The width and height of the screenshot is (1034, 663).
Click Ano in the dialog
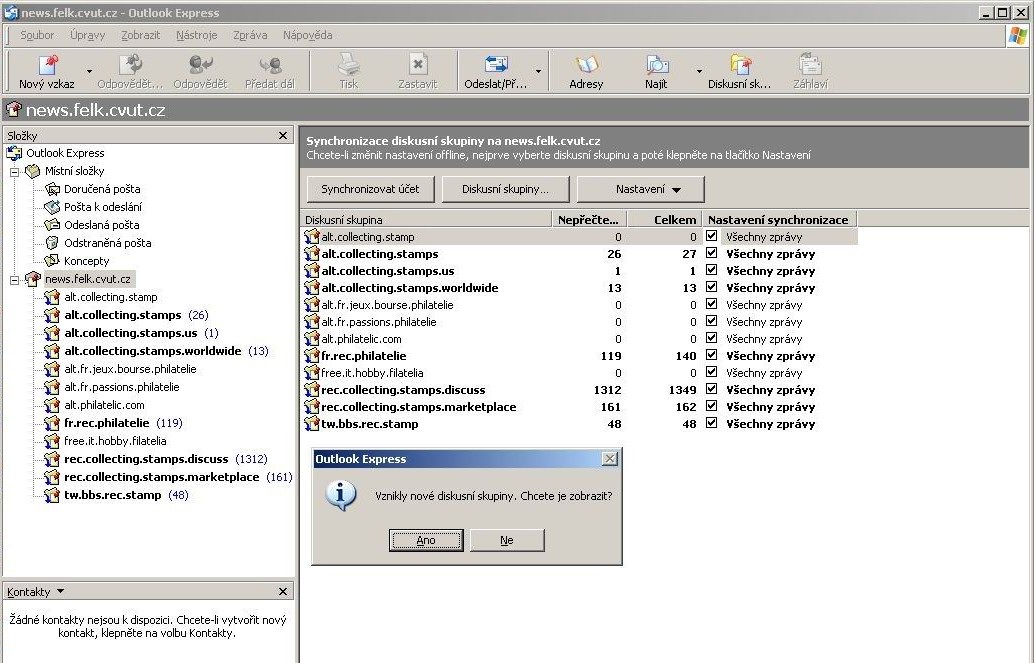(x=426, y=540)
